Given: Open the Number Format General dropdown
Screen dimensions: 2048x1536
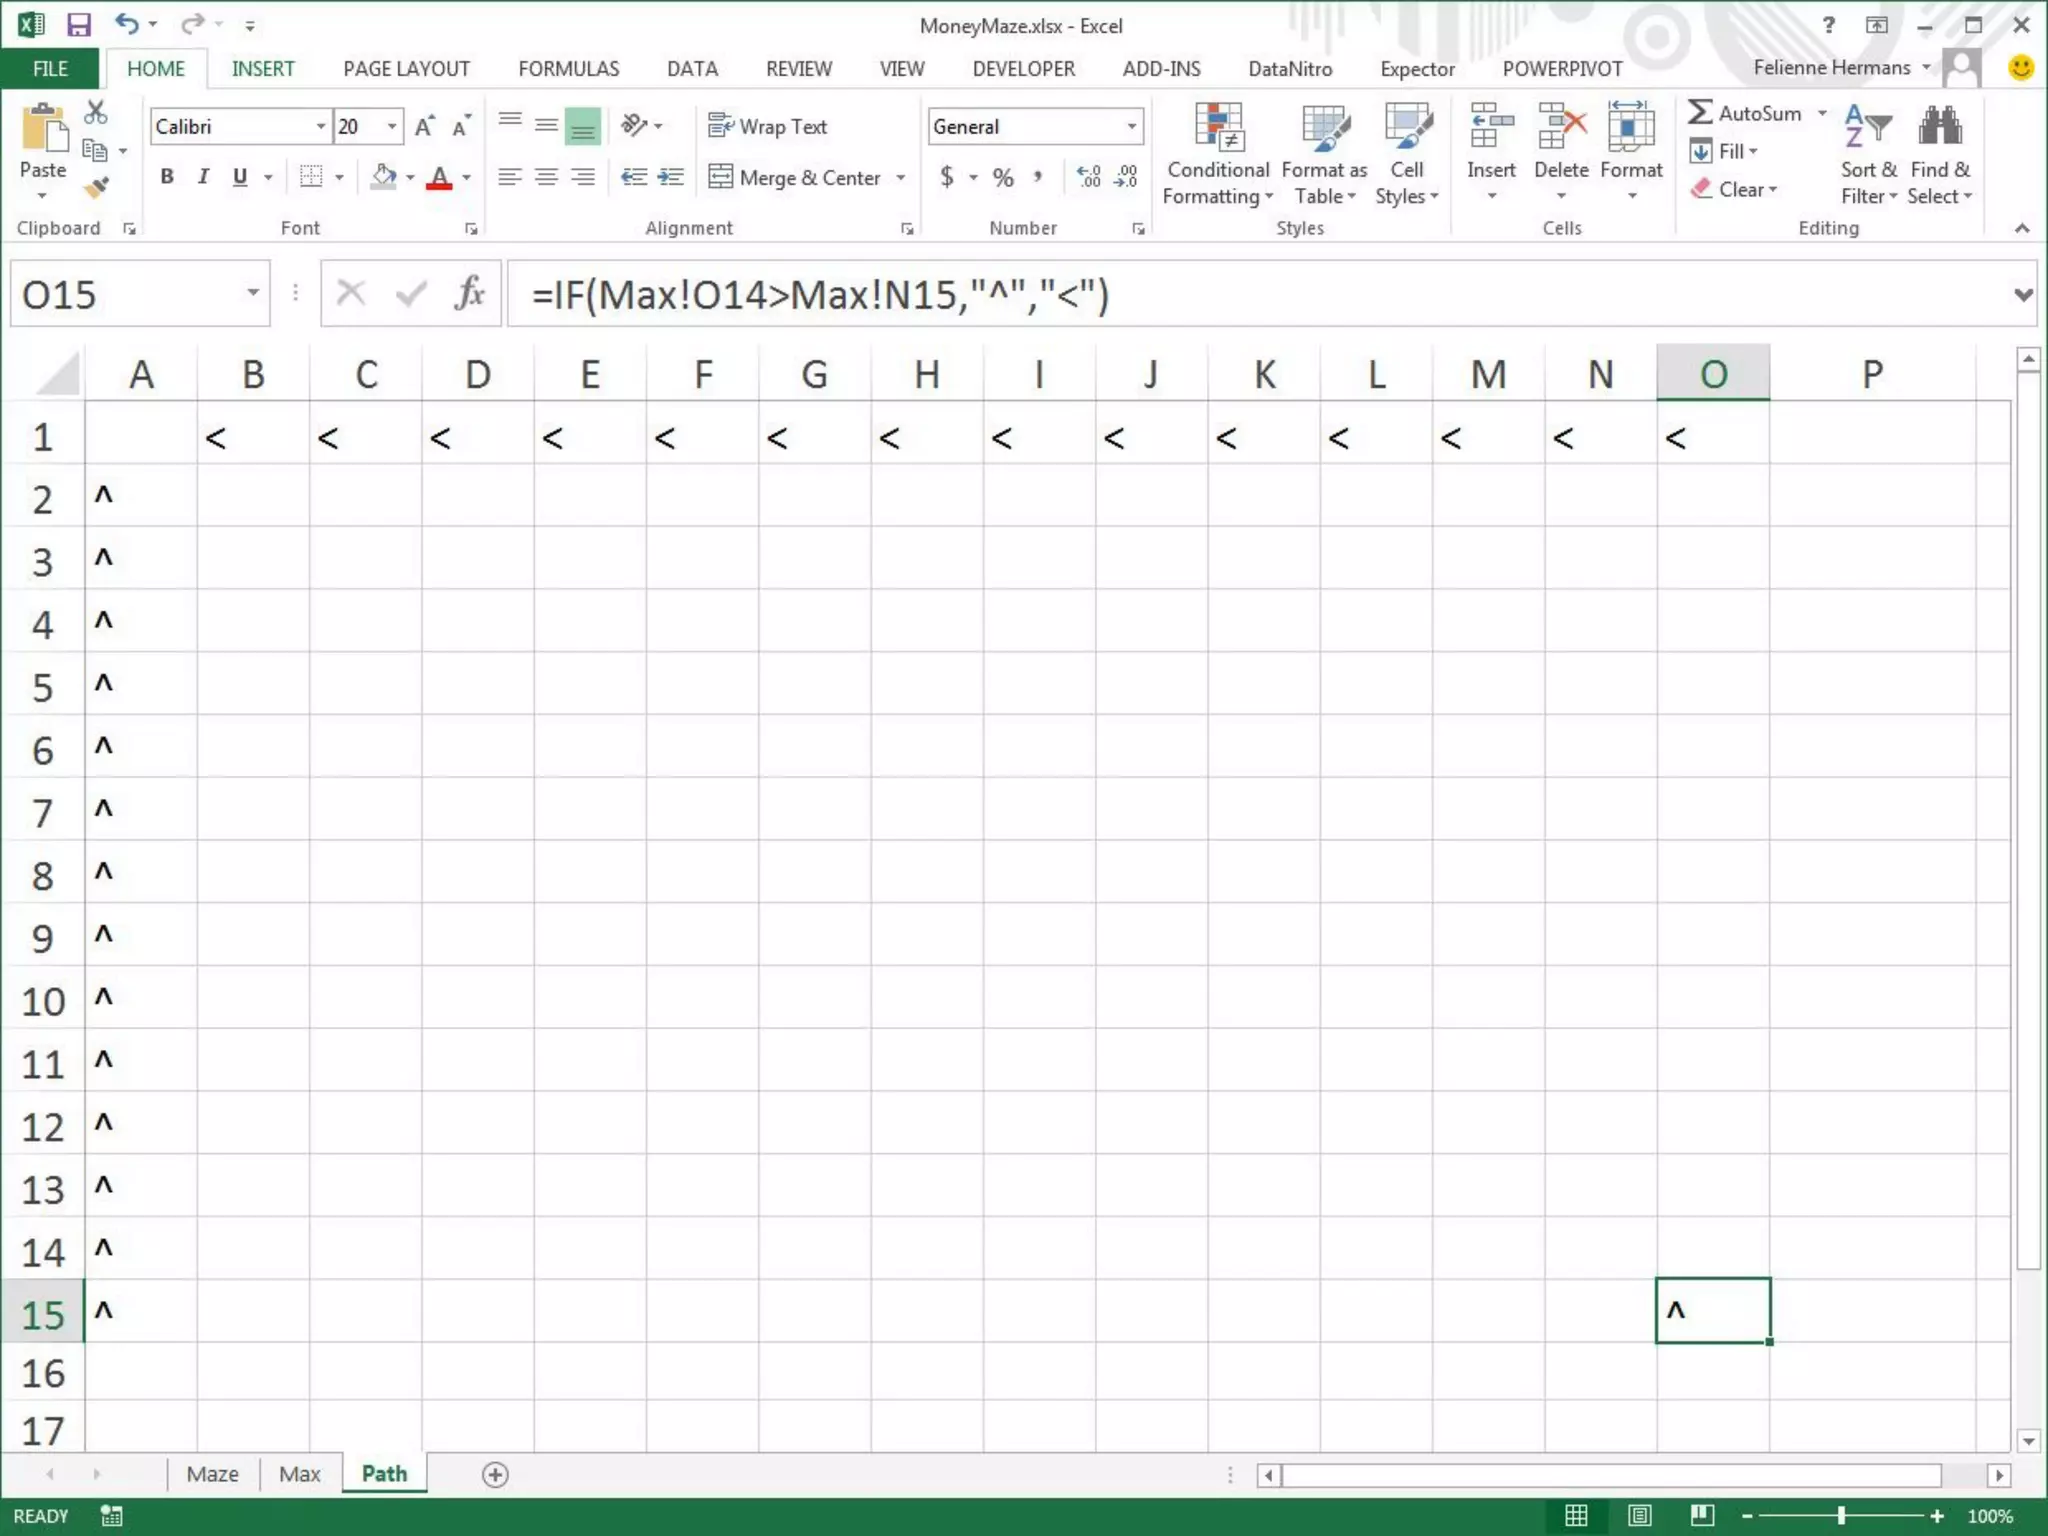Looking at the screenshot, I should pyautogui.click(x=1131, y=127).
